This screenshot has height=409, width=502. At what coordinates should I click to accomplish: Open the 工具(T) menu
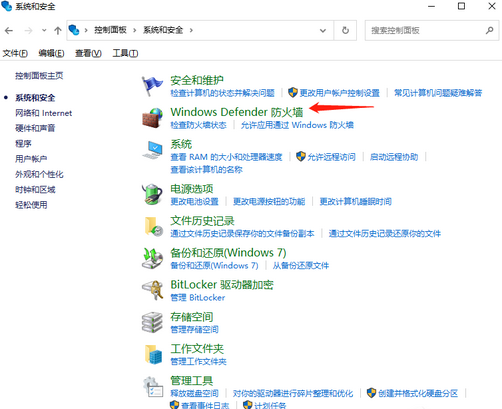[x=125, y=53]
